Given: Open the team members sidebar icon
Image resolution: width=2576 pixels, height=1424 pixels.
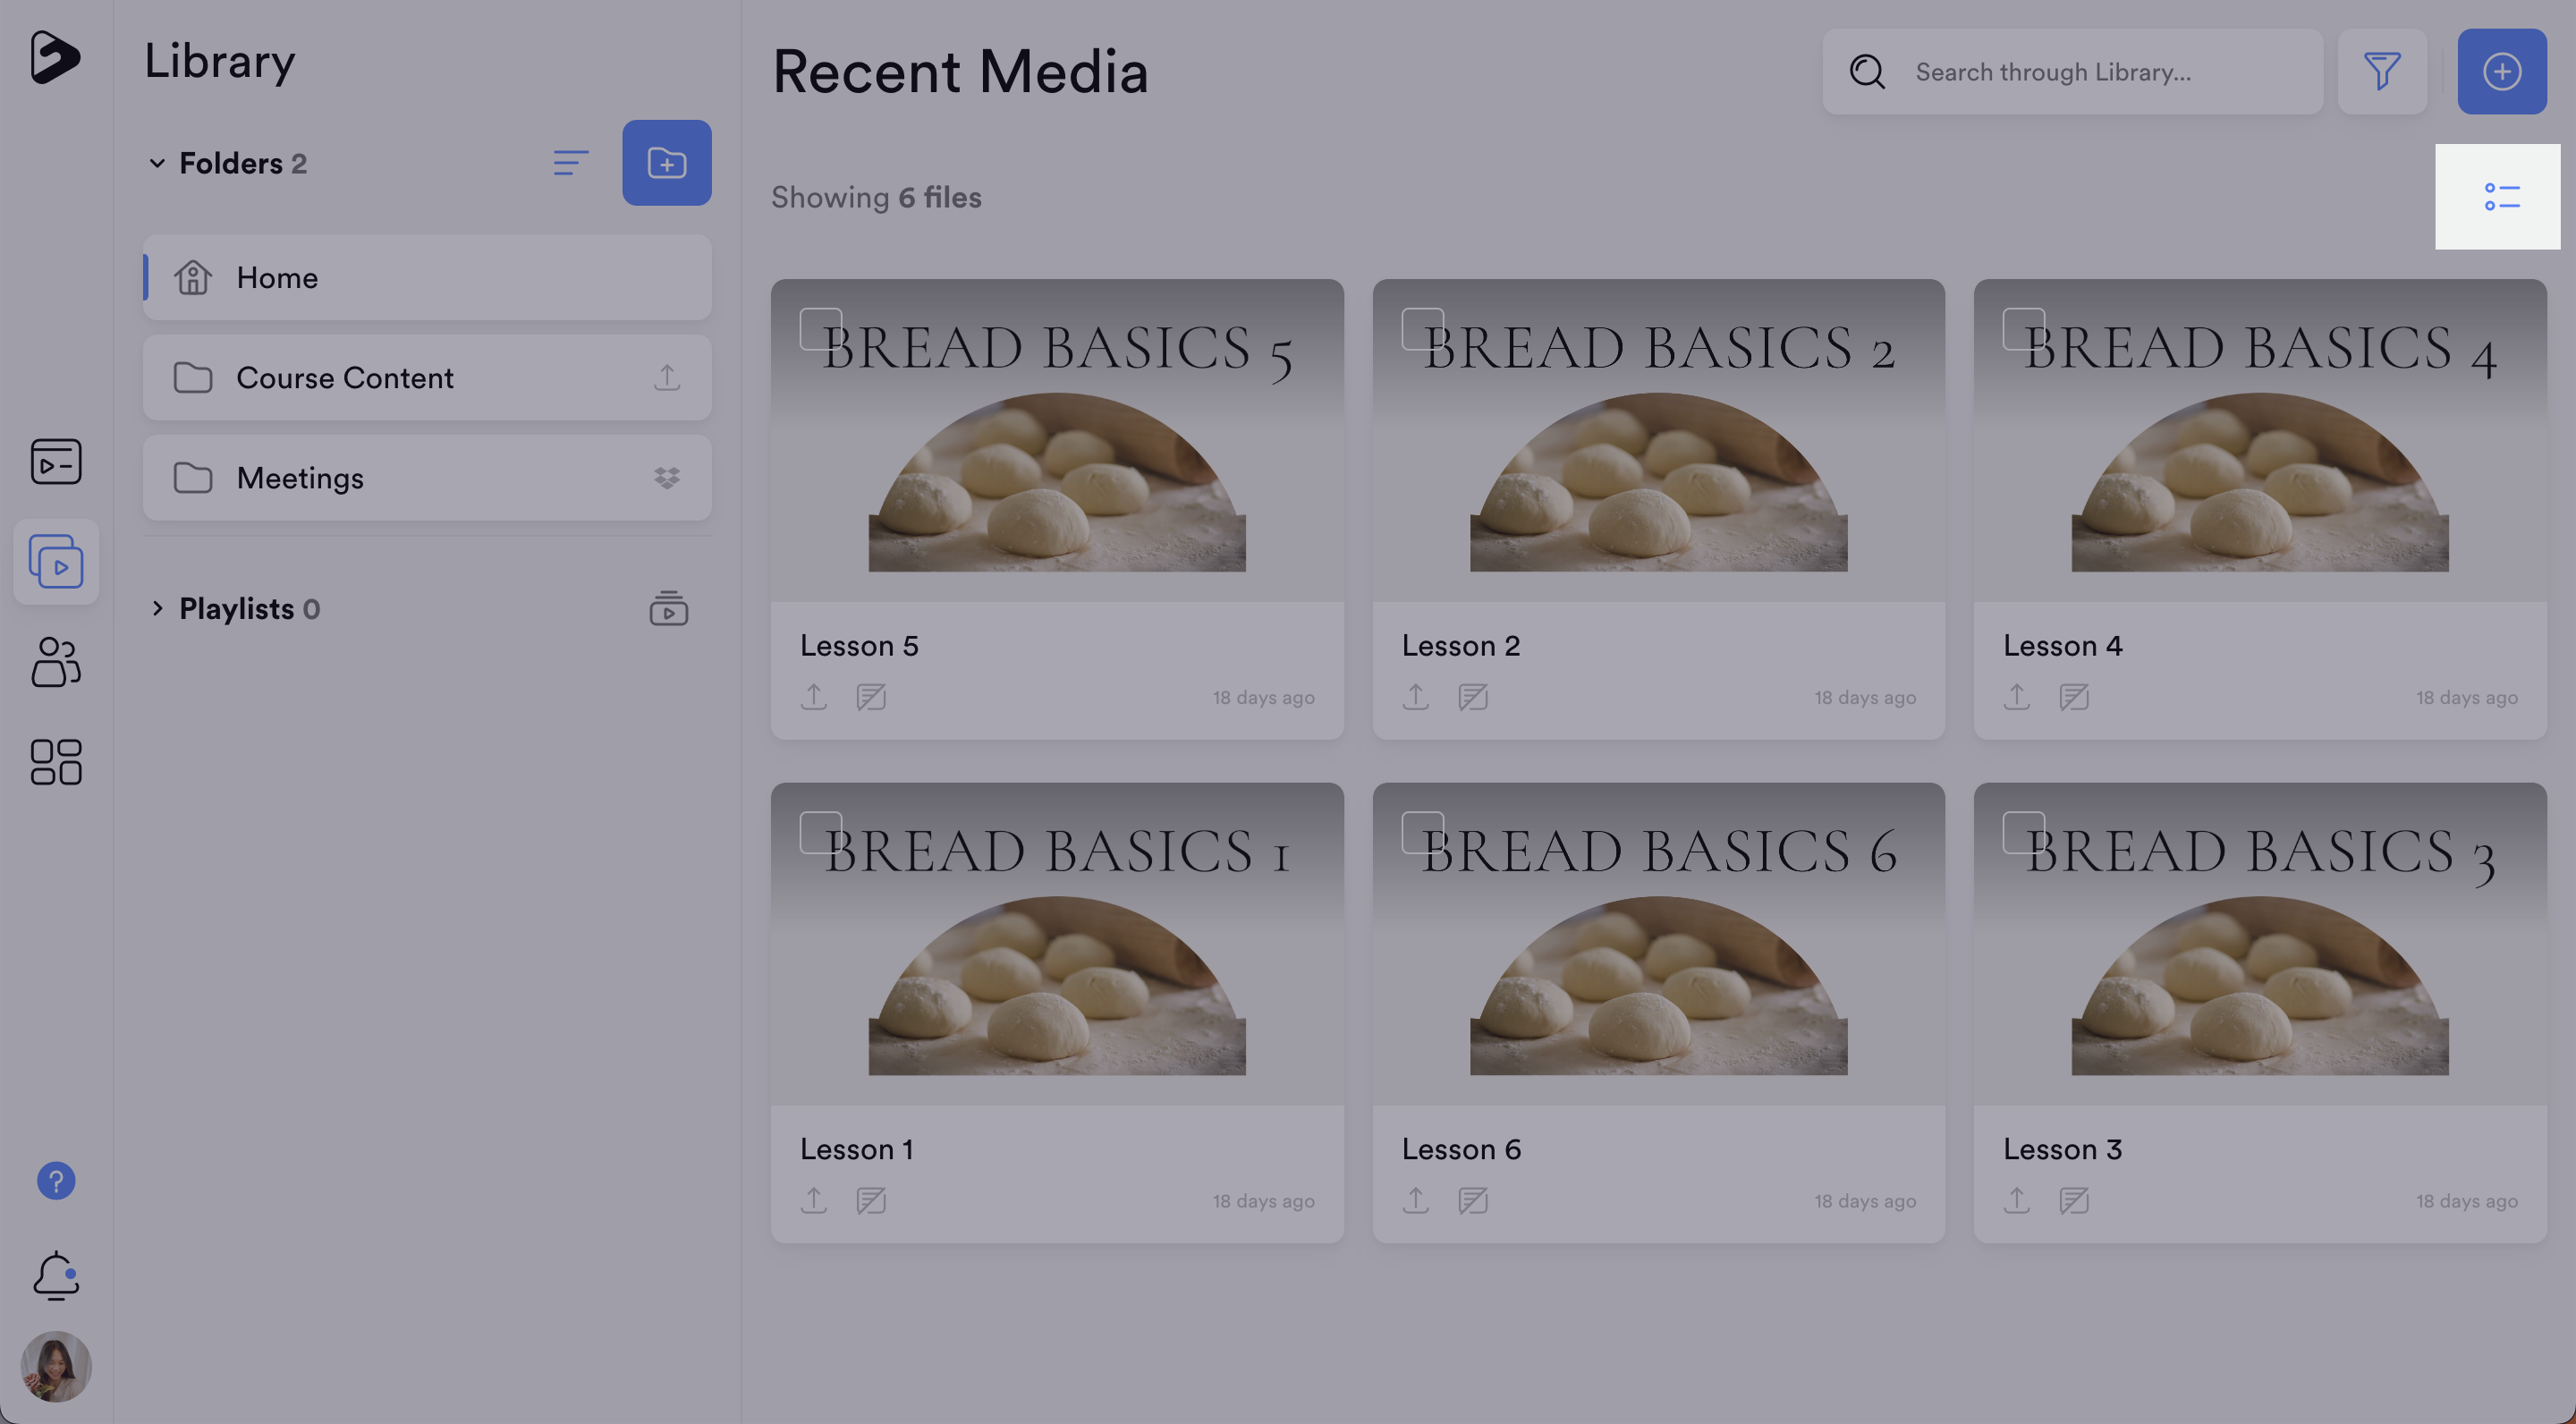Looking at the screenshot, I should click(x=56, y=662).
